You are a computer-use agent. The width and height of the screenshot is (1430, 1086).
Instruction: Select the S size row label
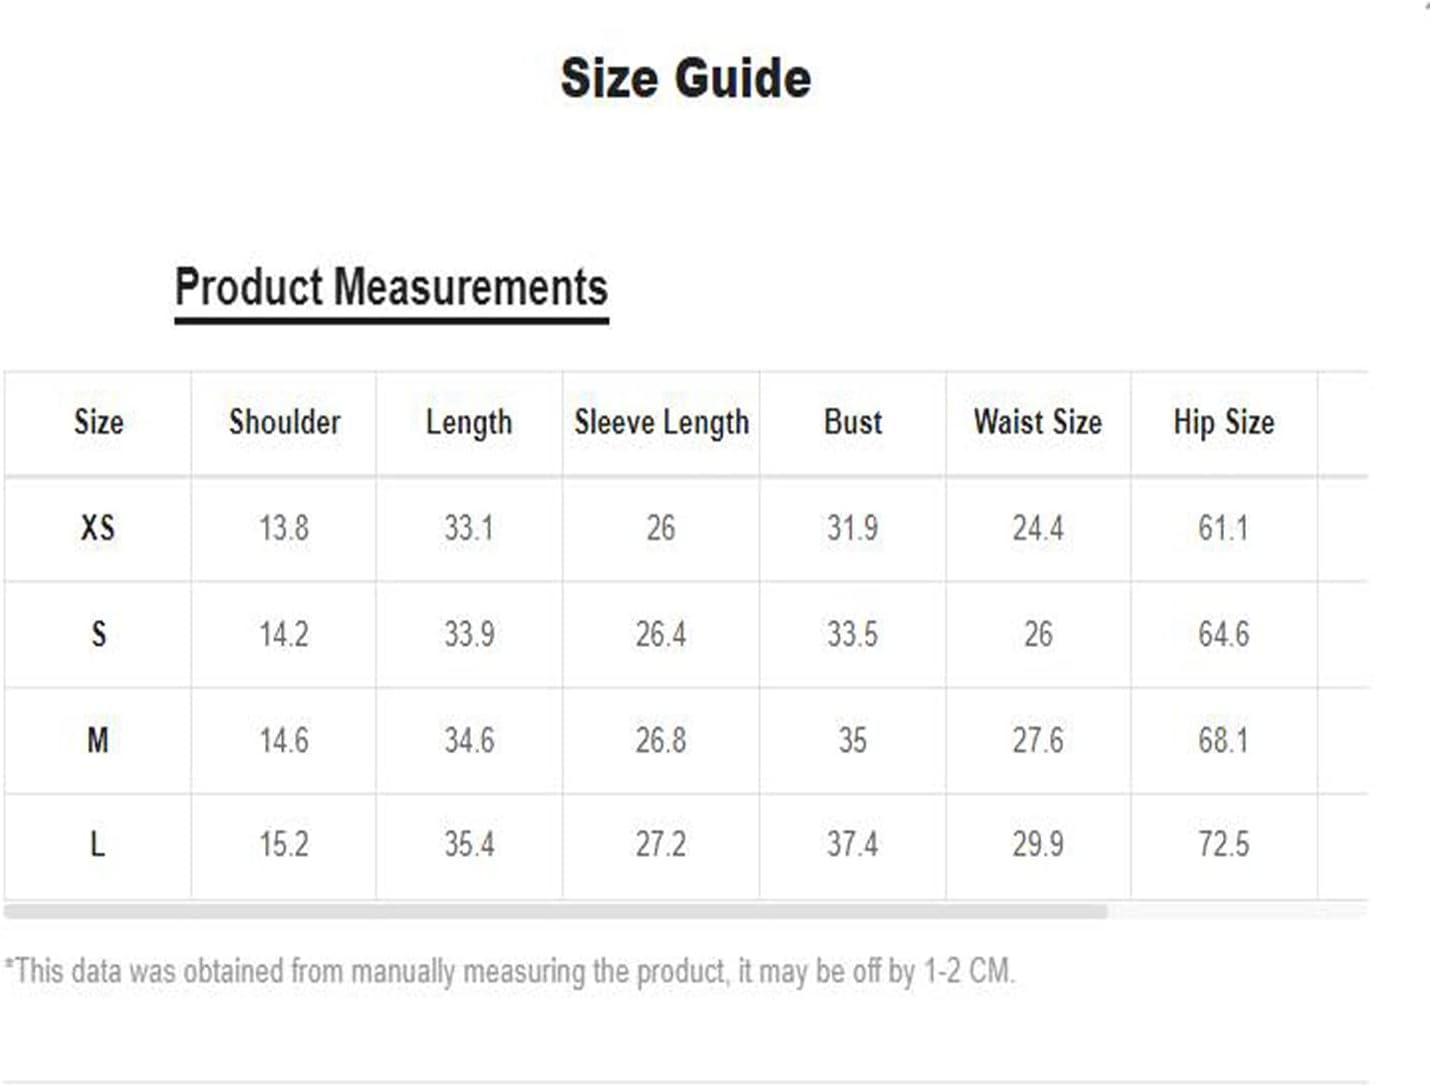click(x=98, y=634)
